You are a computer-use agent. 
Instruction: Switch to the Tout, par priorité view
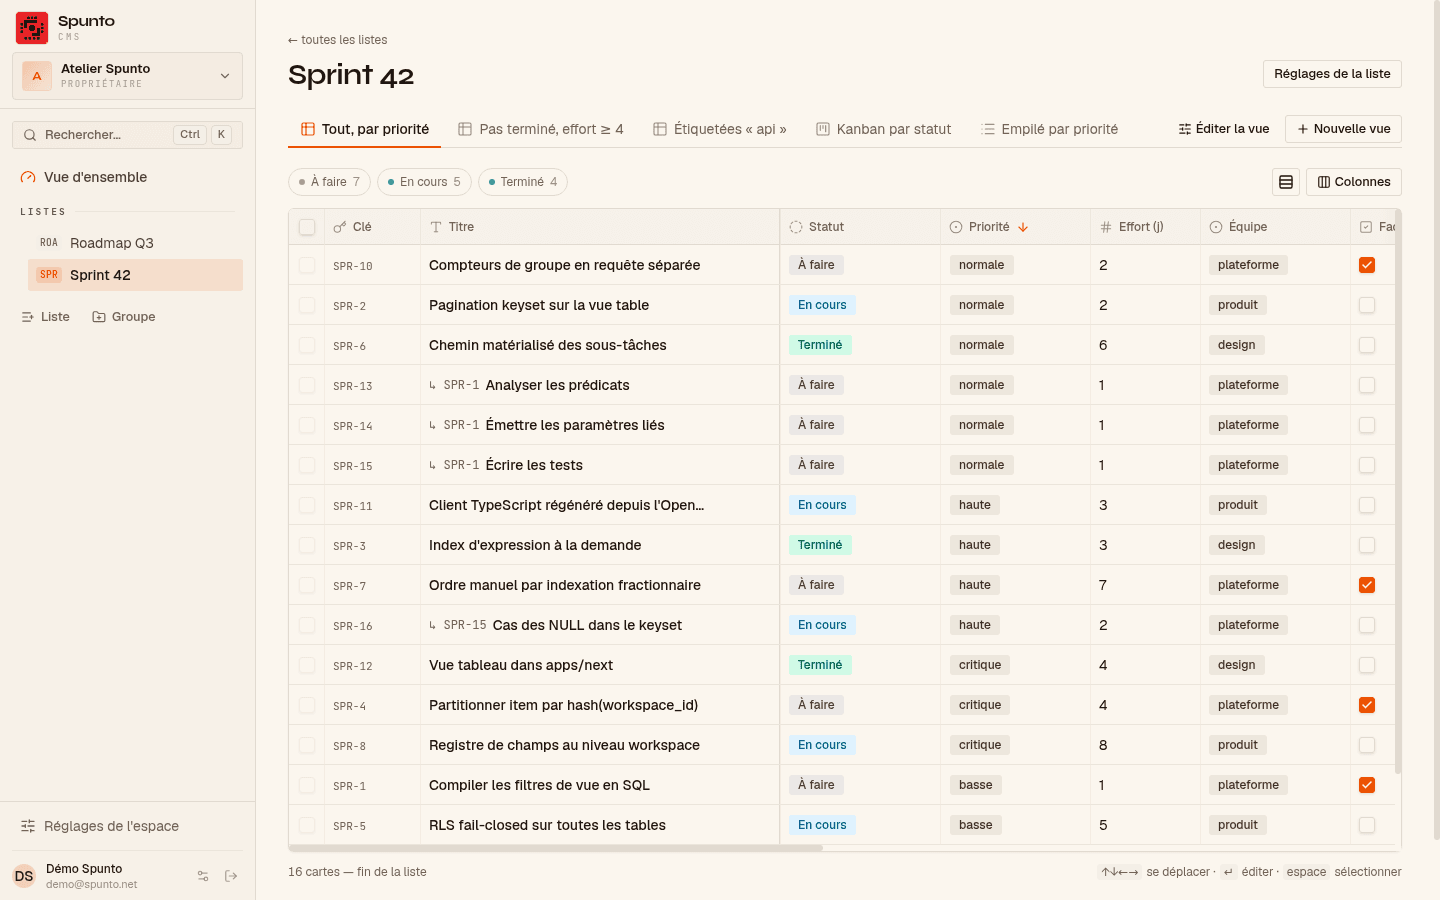pyautogui.click(x=365, y=129)
